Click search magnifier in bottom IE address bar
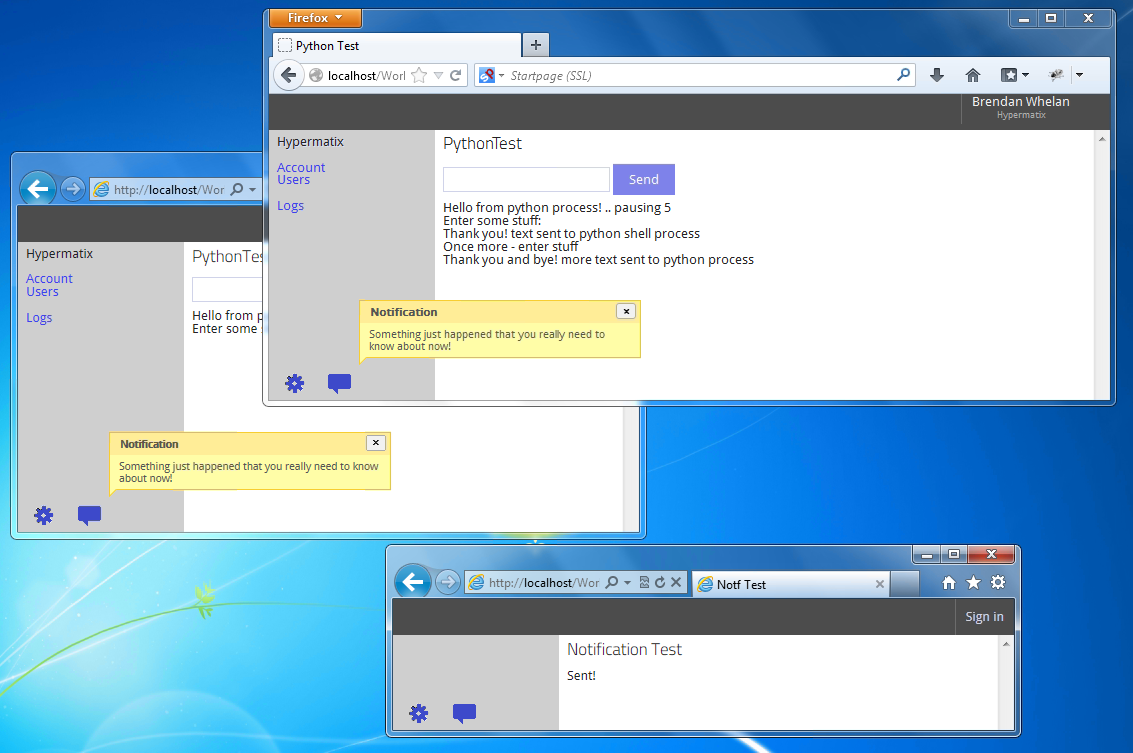The height and width of the screenshot is (753, 1133). (611, 582)
